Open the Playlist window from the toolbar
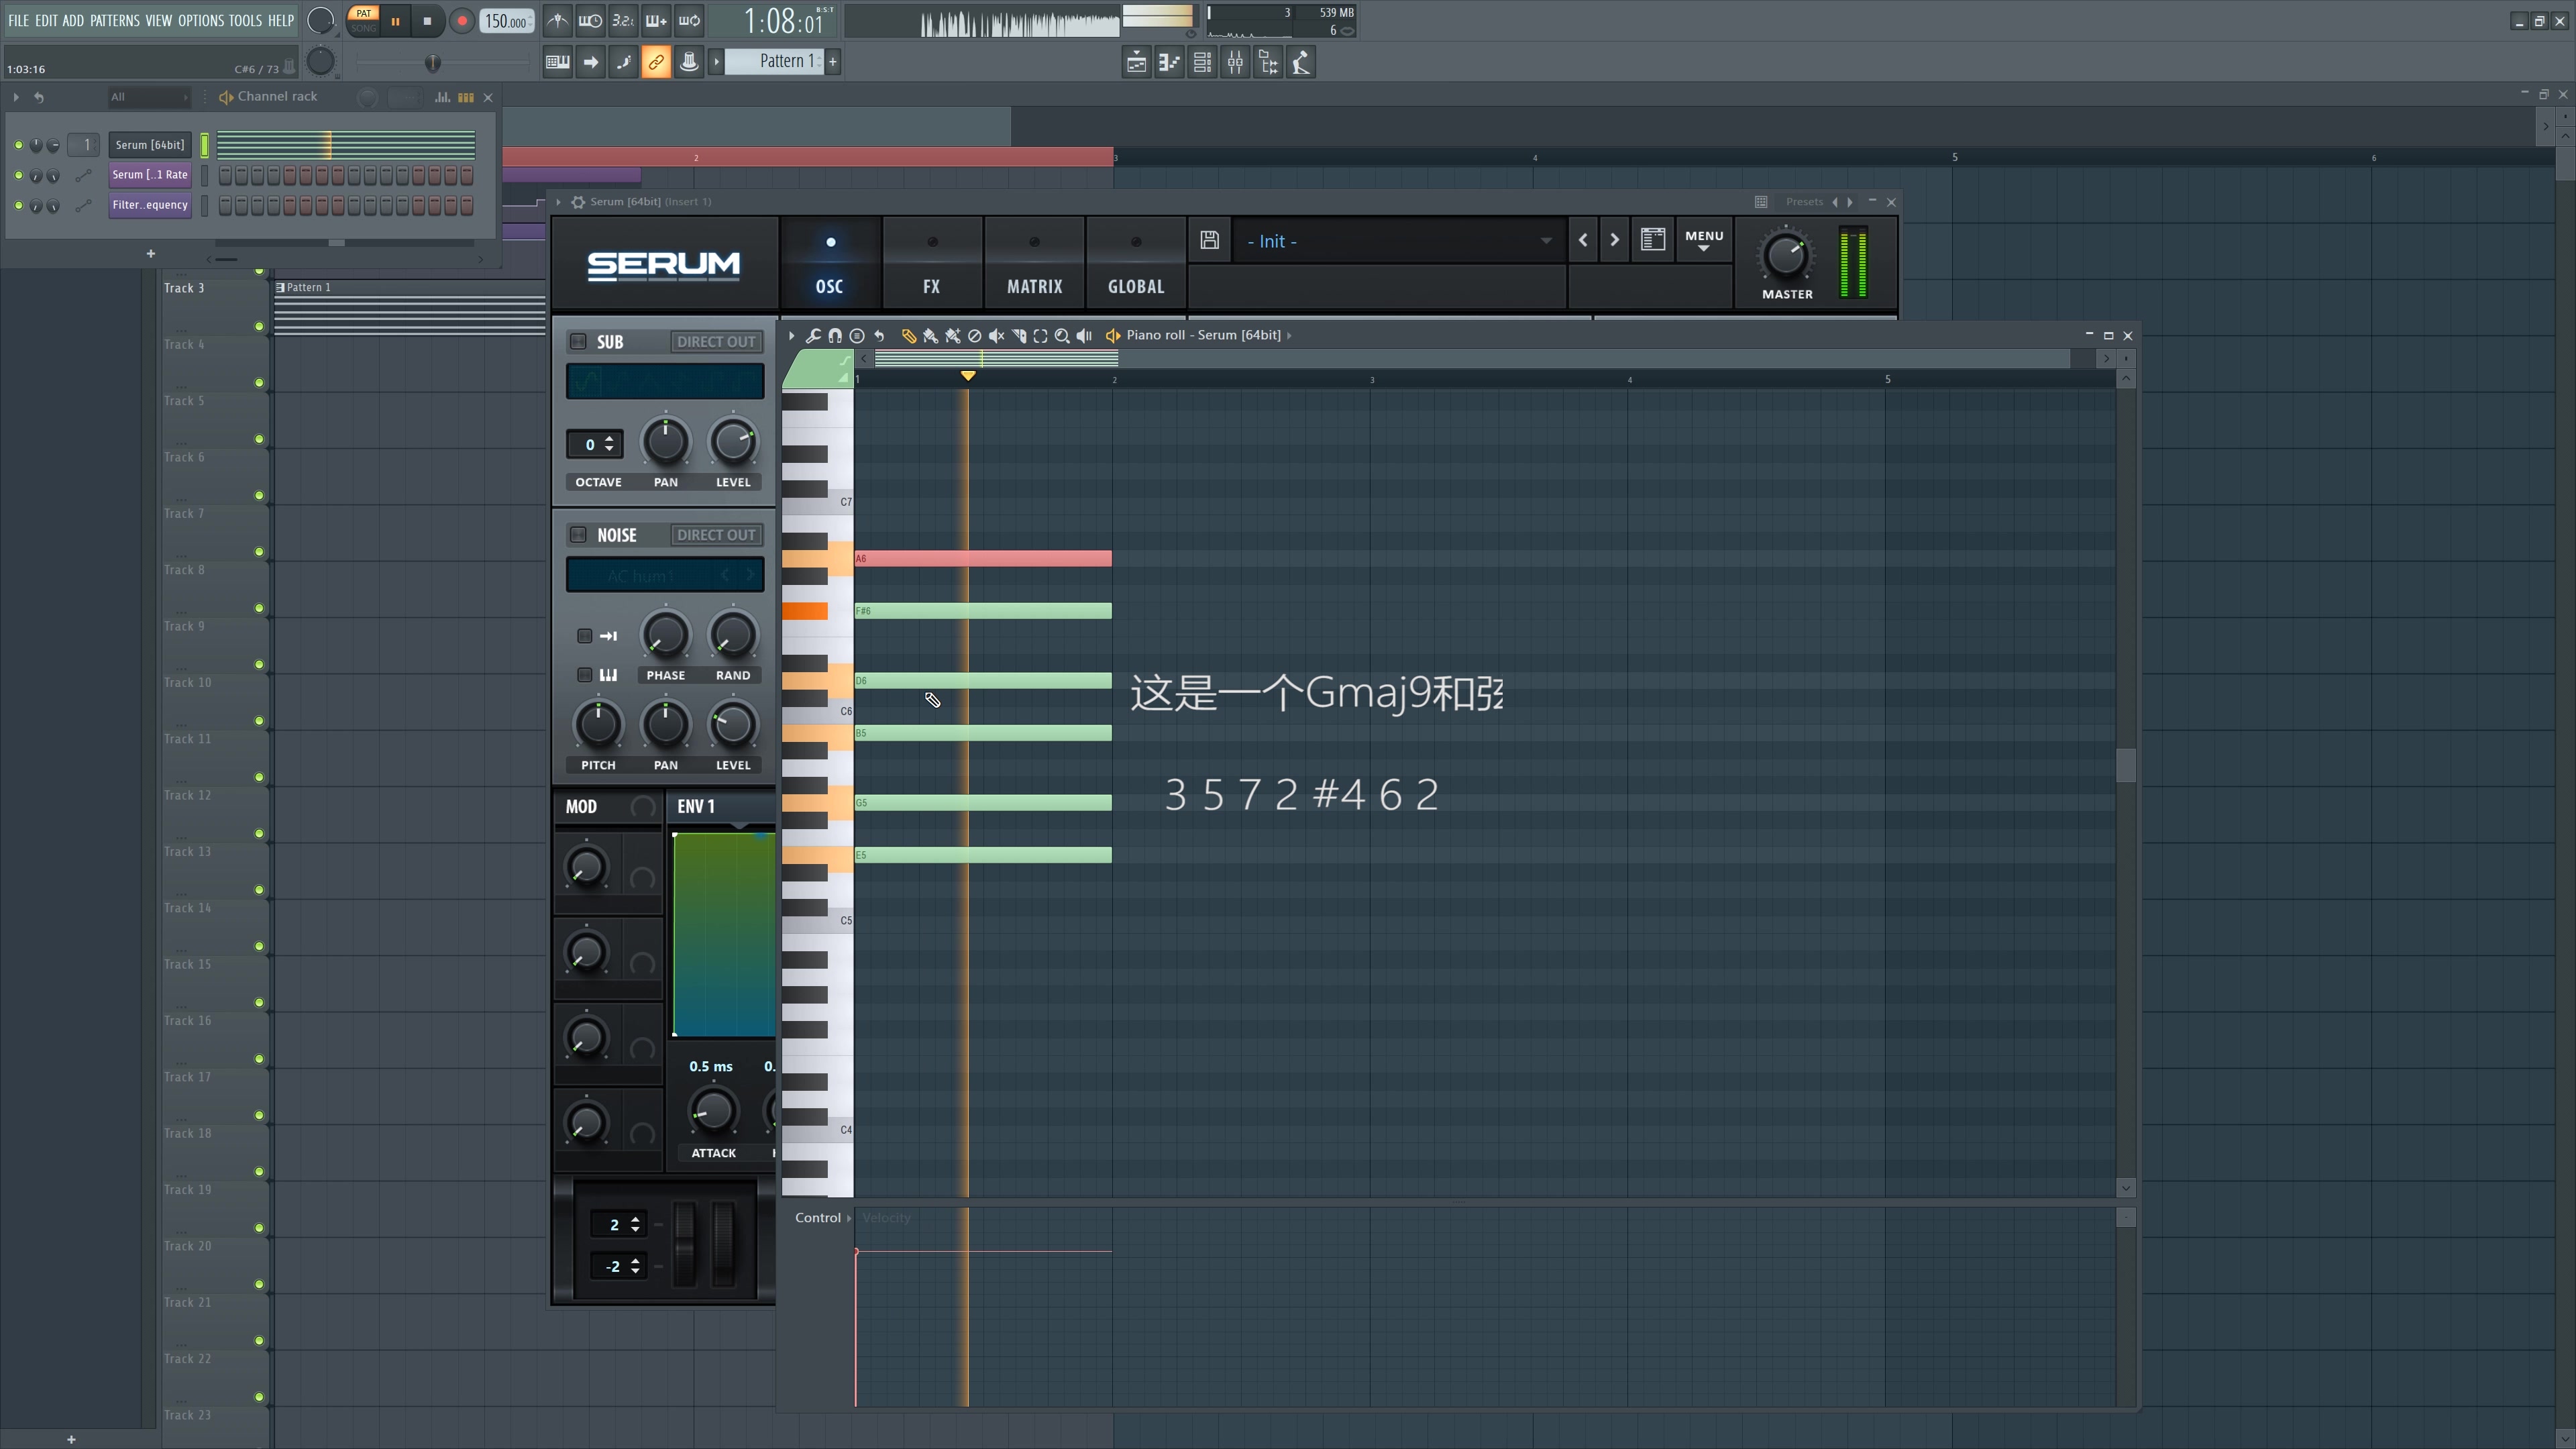This screenshot has height=1449, width=2576. click(x=1136, y=62)
